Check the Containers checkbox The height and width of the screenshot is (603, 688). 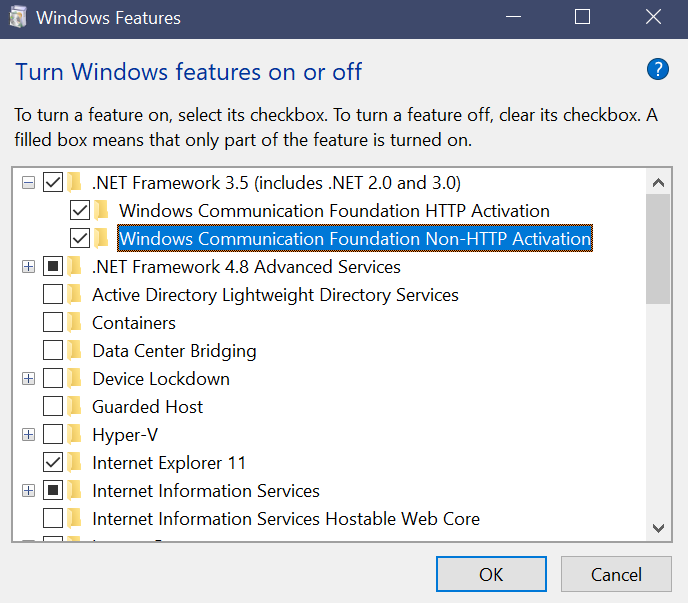click(53, 323)
